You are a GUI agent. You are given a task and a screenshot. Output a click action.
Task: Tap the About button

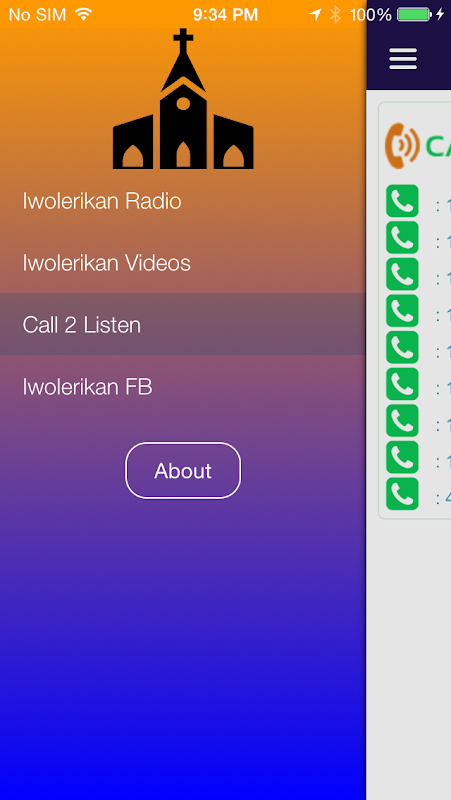click(x=183, y=470)
